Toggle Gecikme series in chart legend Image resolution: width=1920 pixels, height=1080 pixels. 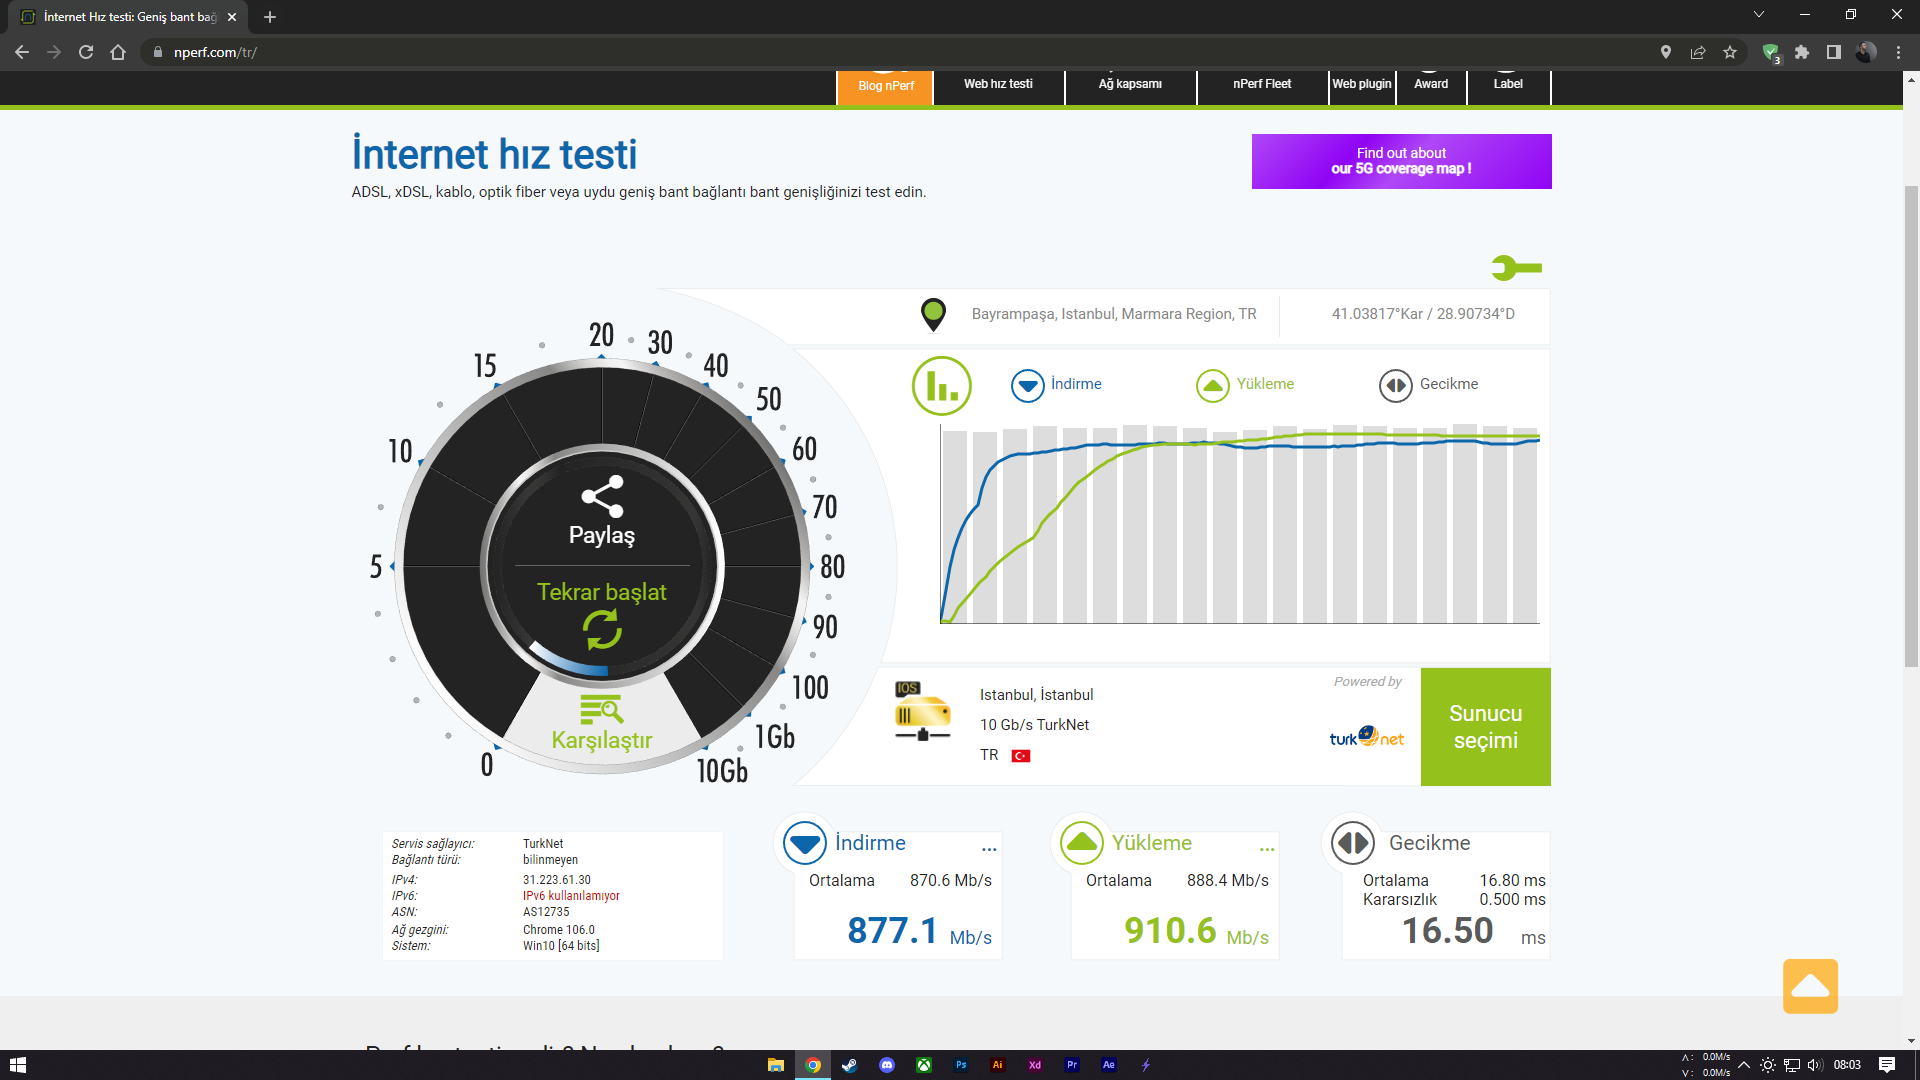click(x=1429, y=385)
